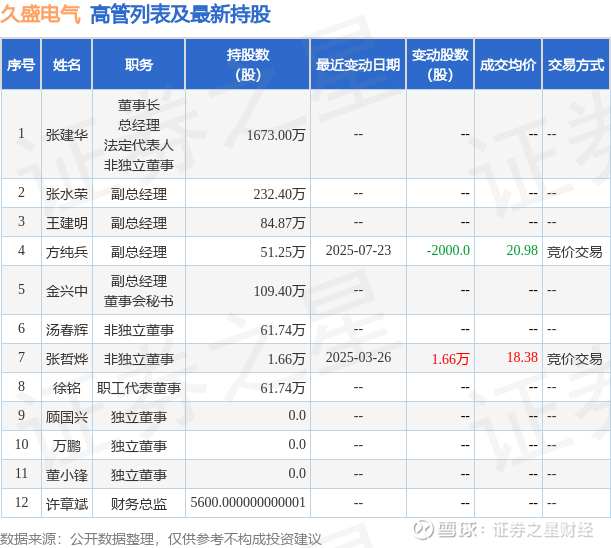Image resolution: width=611 pixels, height=548 pixels.
Task: Click the 职工代表董事 title
Action: pyautogui.click(x=139, y=388)
